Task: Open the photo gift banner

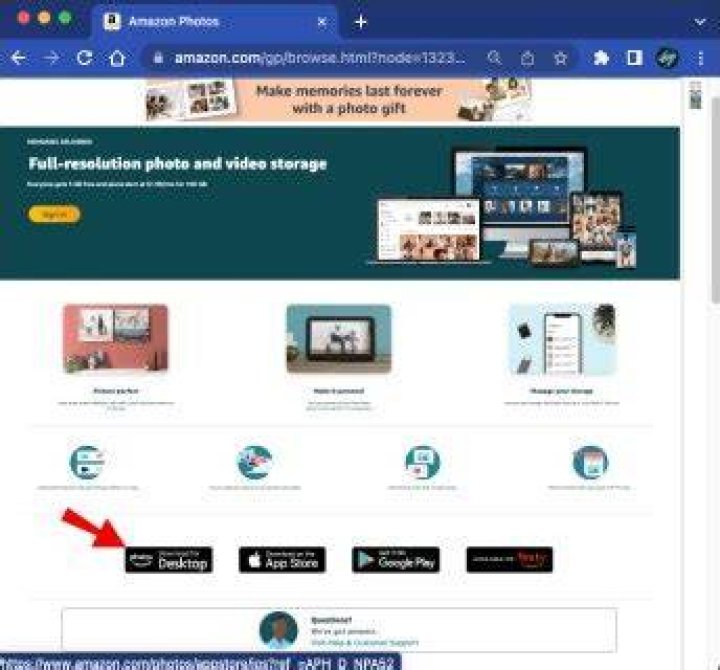Action: pyautogui.click(x=339, y=100)
